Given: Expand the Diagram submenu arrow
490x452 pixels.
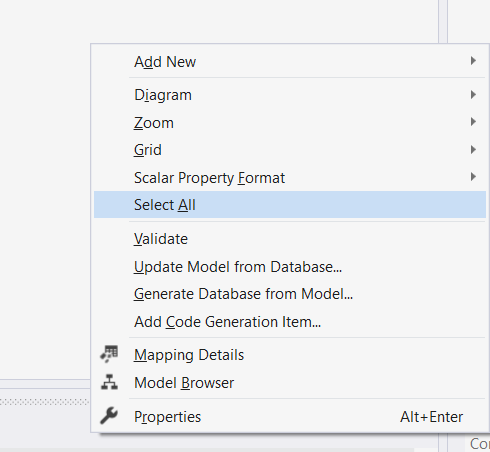Looking at the screenshot, I should (473, 95).
